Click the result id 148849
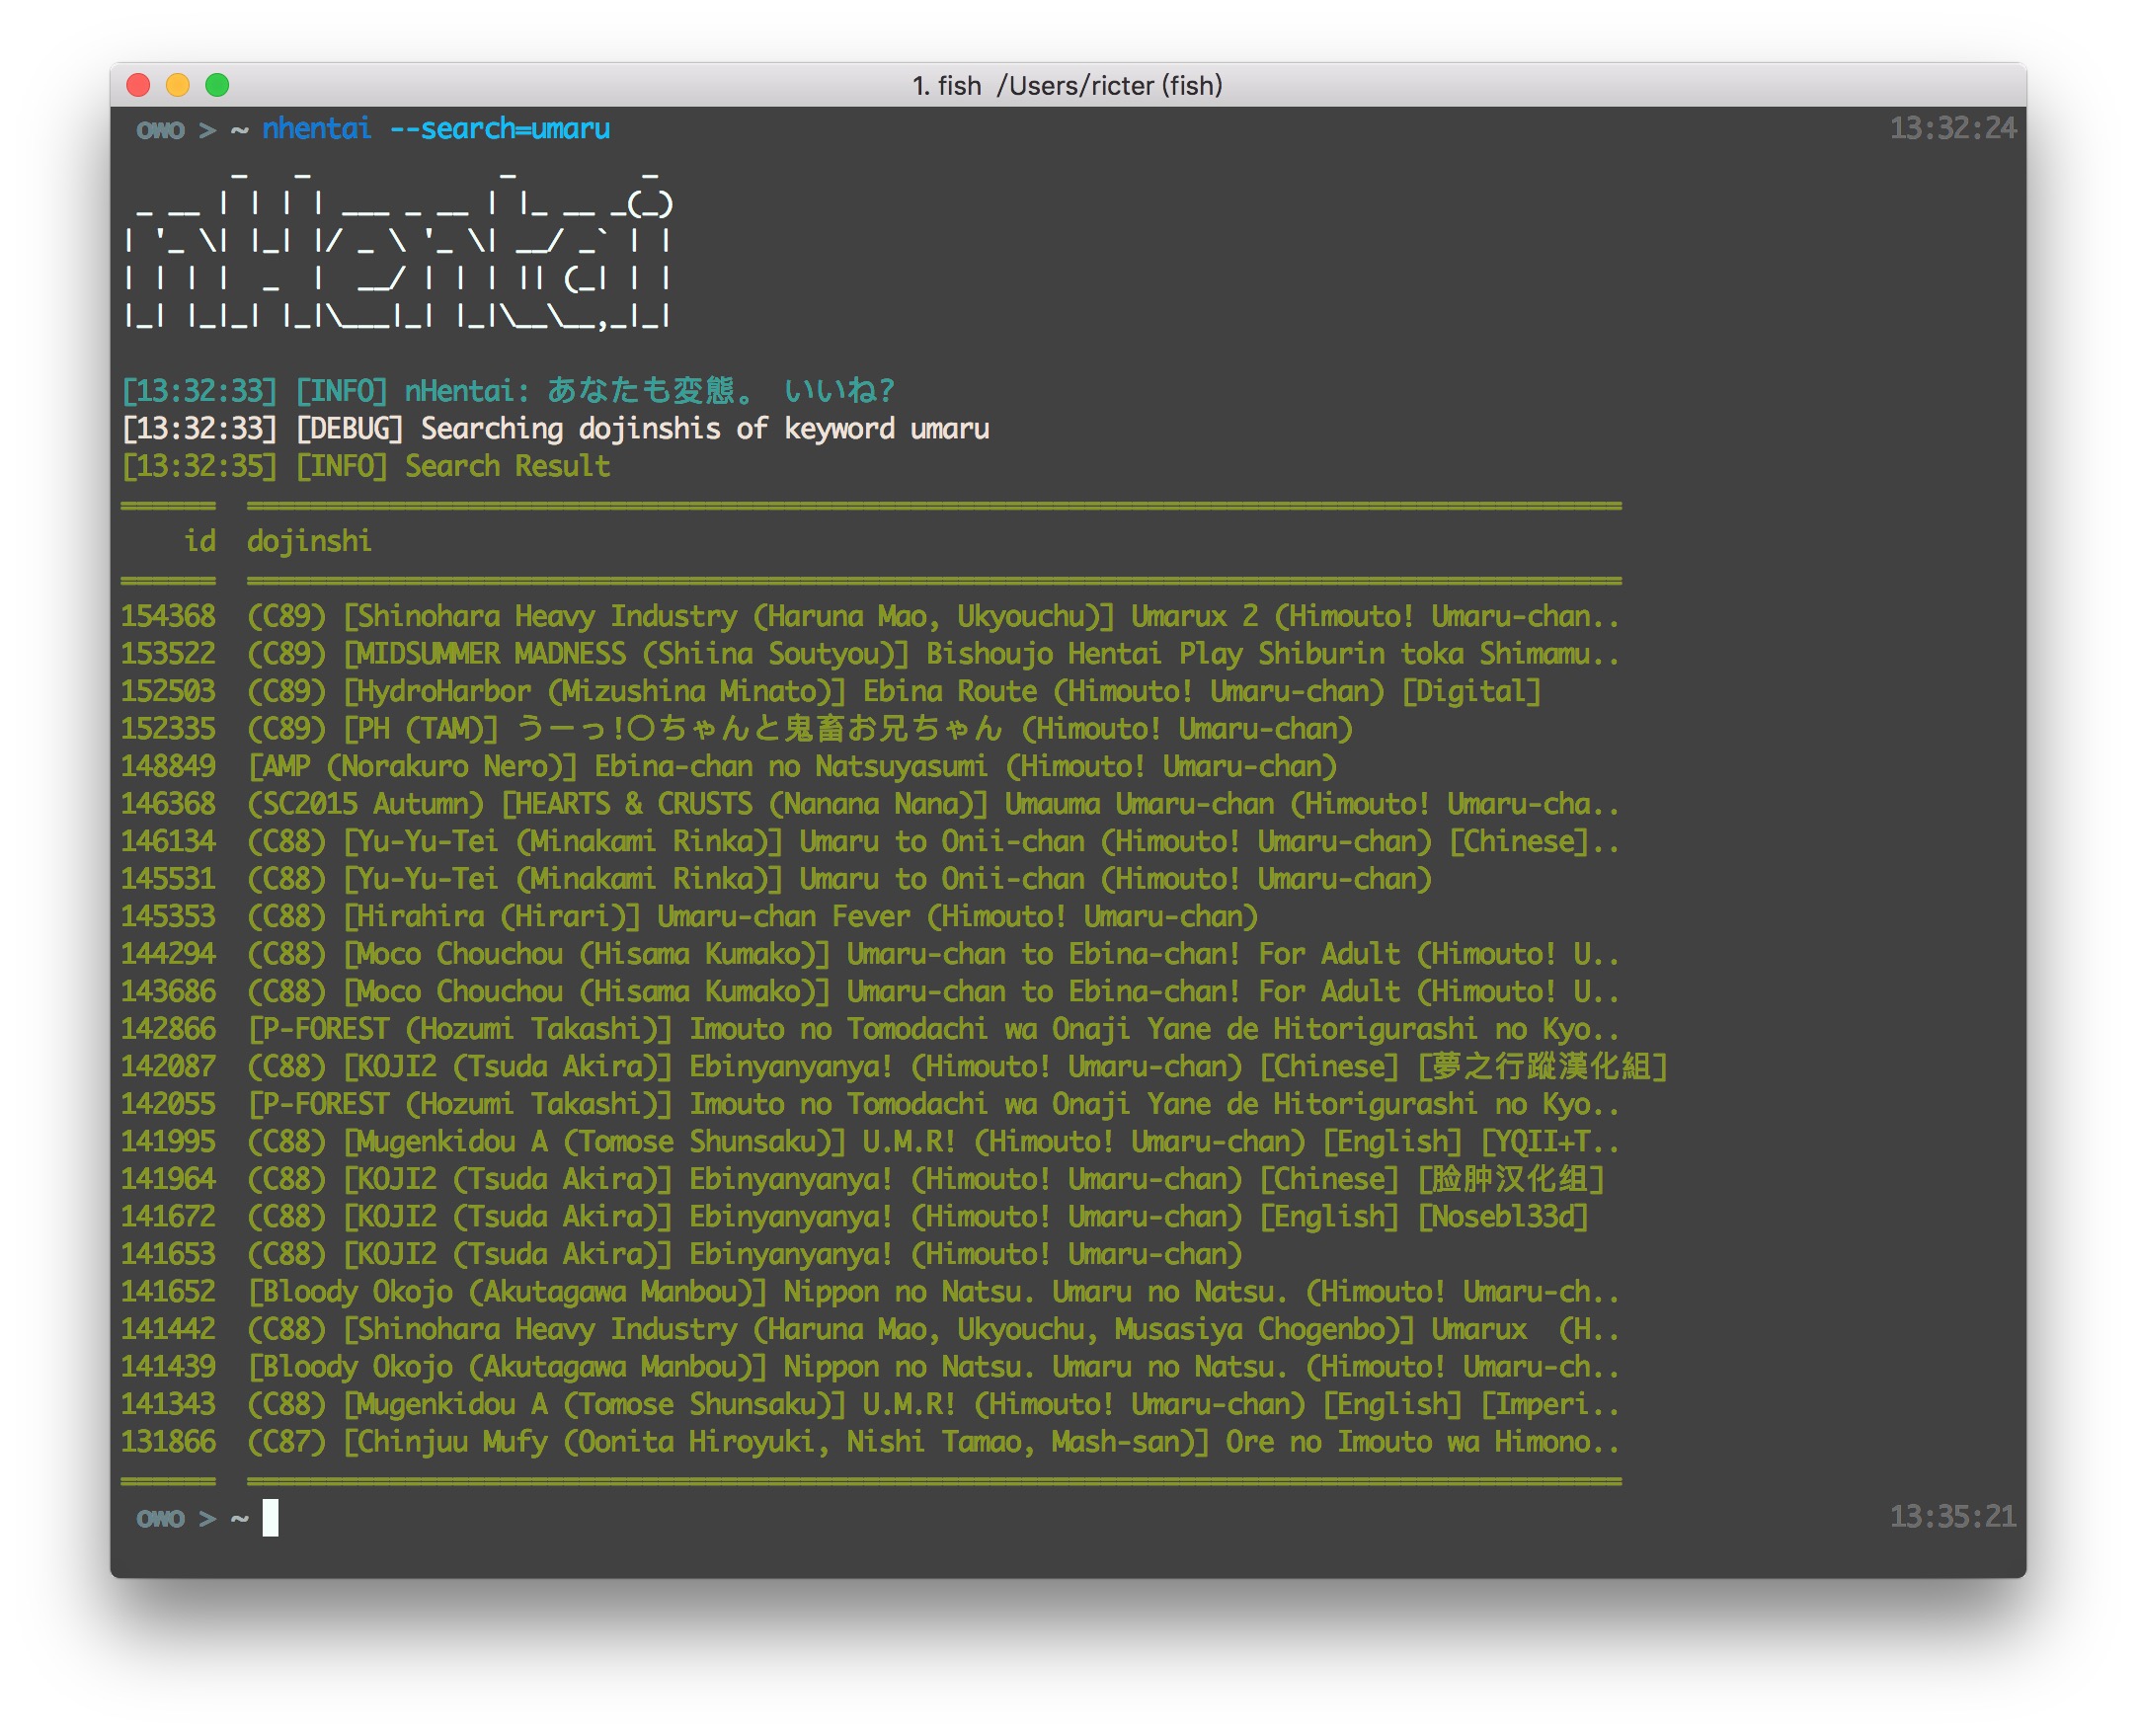Image resolution: width=2137 pixels, height=1736 pixels. (168, 766)
